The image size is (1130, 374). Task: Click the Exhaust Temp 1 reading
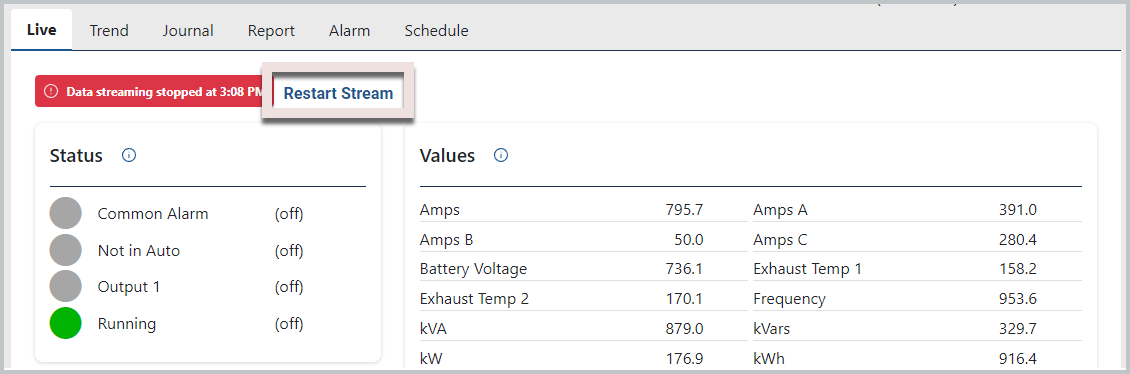[1017, 269]
